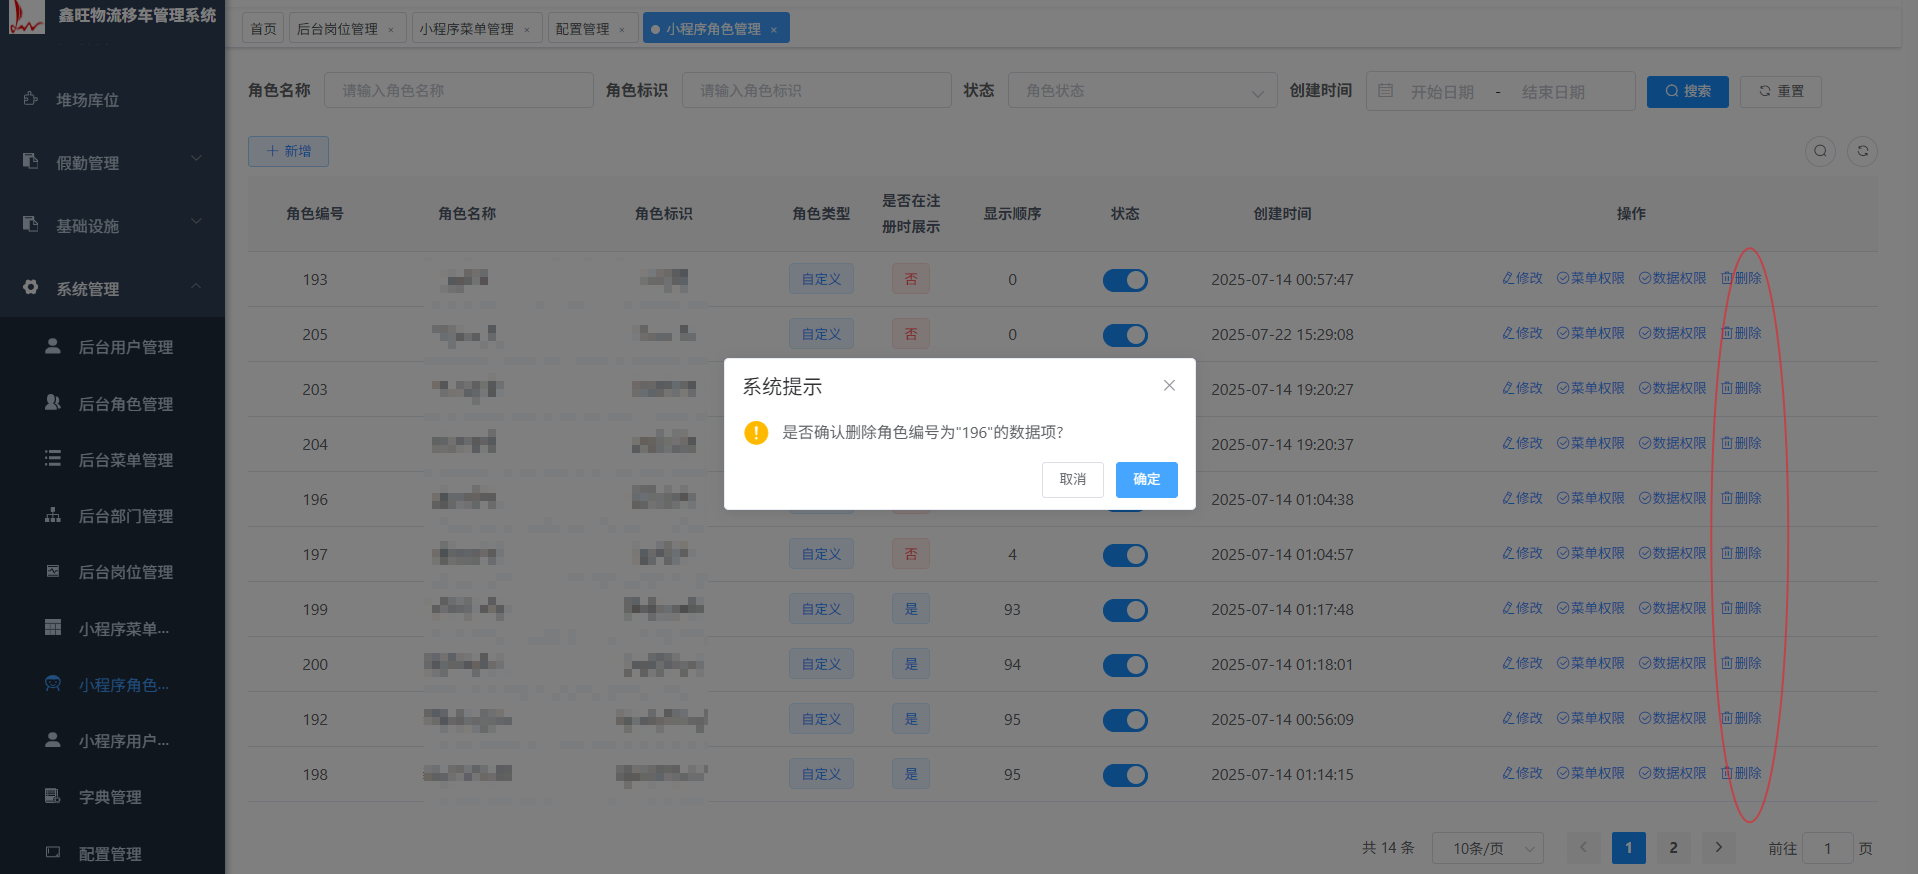Confirm deletion with the 确定 button
This screenshot has width=1918, height=874.
pyautogui.click(x=1146, y=479)
